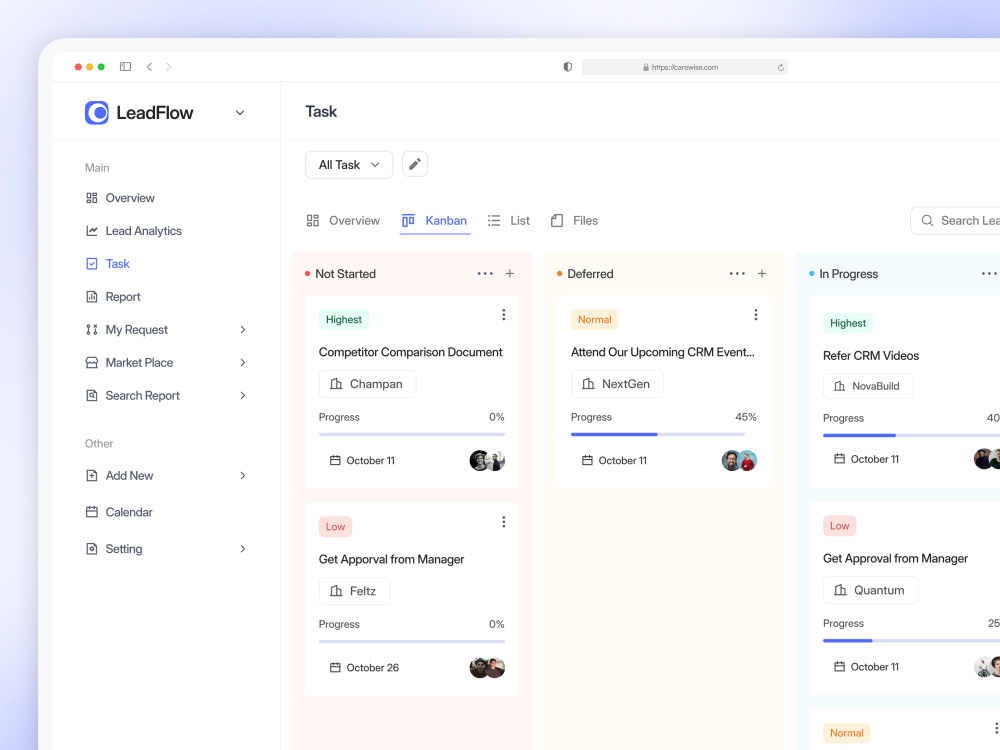
Task: Switch to the Kanban tab
Action: [434, 221]
